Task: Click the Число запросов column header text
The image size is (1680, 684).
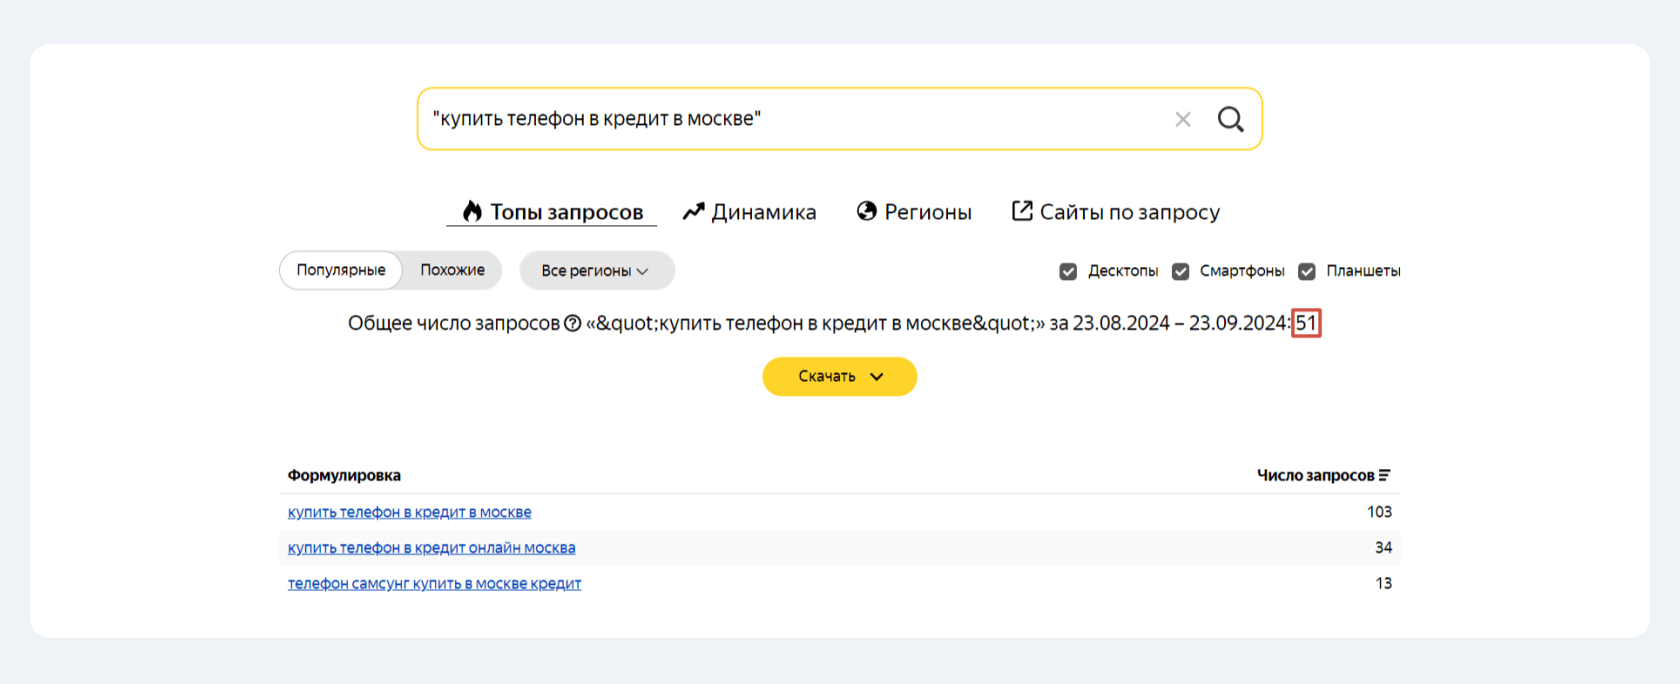Action: pyautogui.click(x=1315, y=475)
